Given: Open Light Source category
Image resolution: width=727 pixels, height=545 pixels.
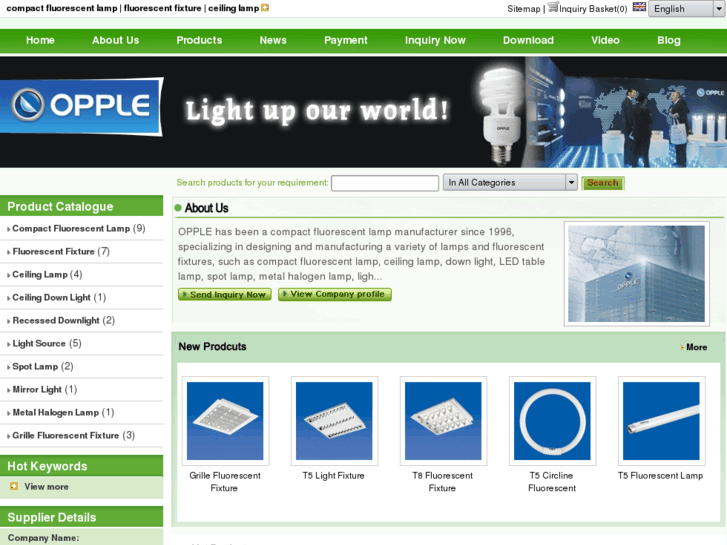Looking at the screenshot, I should click(x=39, y=344).
